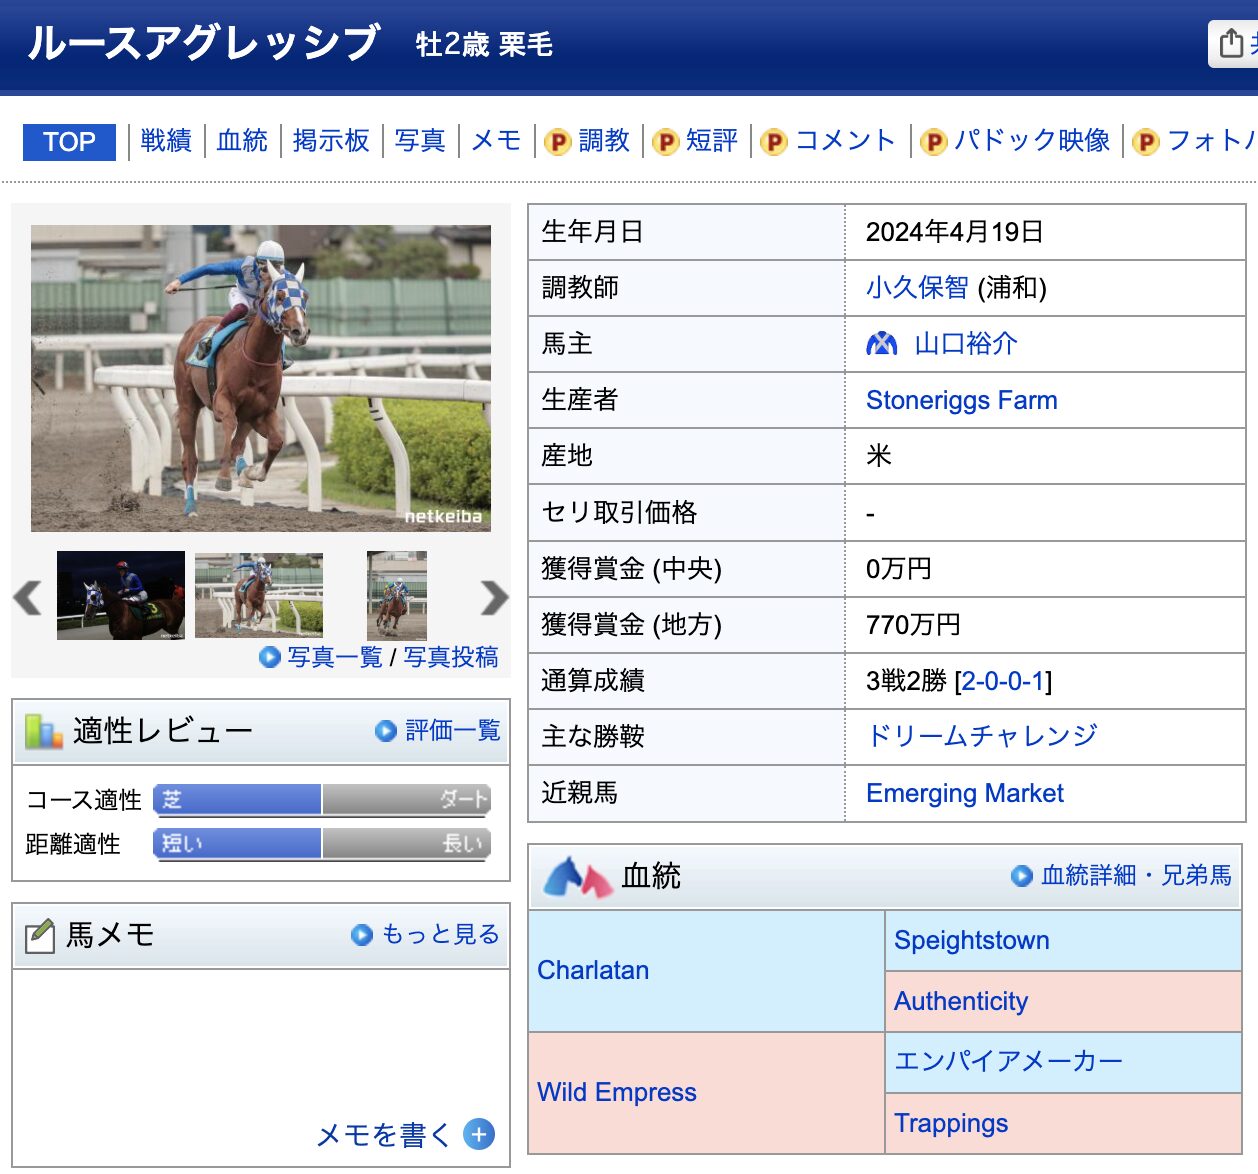The width and height of the screenshot is (1258, 1174).
Task: Open エンパイアメーカー pedigree link
Action: pyautogui.click(x=1009, y=1061)
